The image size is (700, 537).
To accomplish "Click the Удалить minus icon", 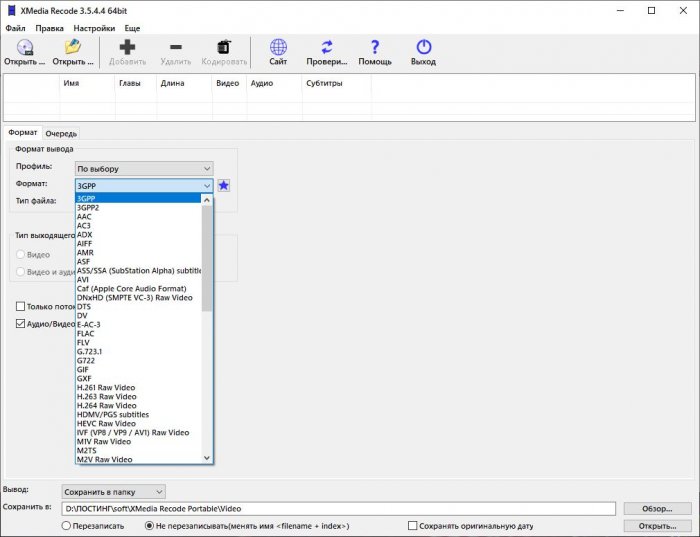I will (176, 47).
